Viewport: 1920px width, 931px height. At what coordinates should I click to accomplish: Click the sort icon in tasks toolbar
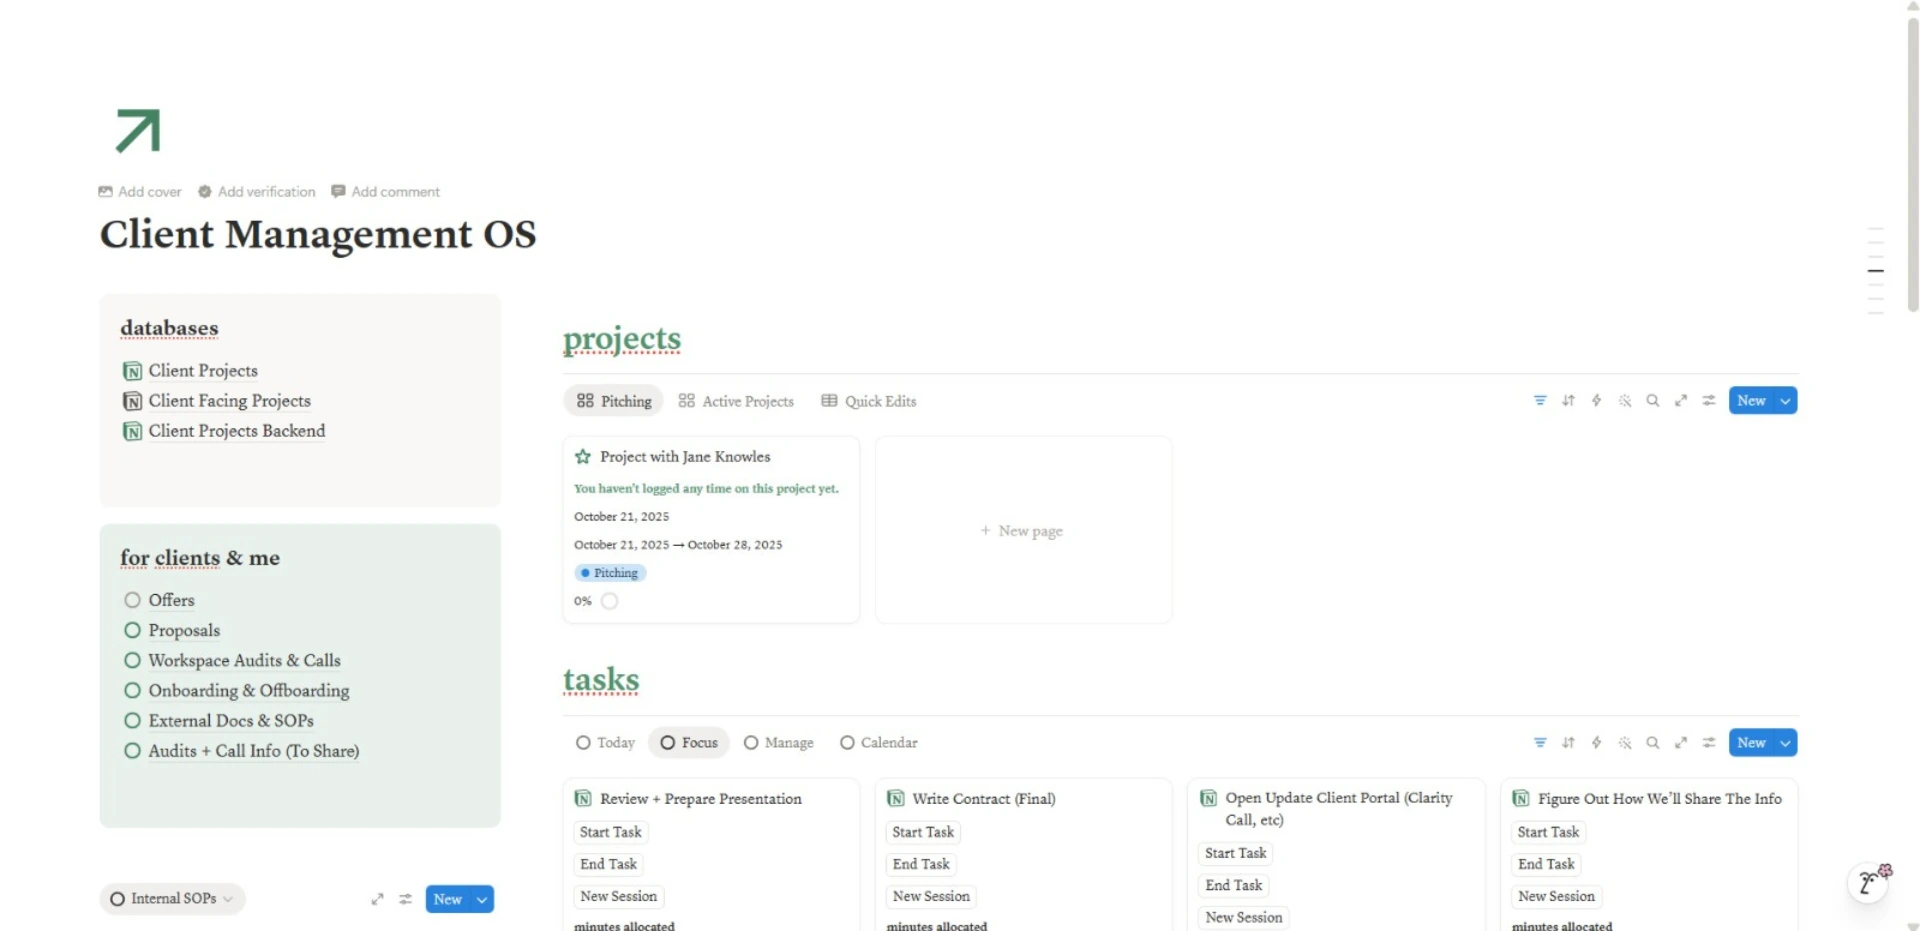pyautogui.click(x=1568, y=743)
